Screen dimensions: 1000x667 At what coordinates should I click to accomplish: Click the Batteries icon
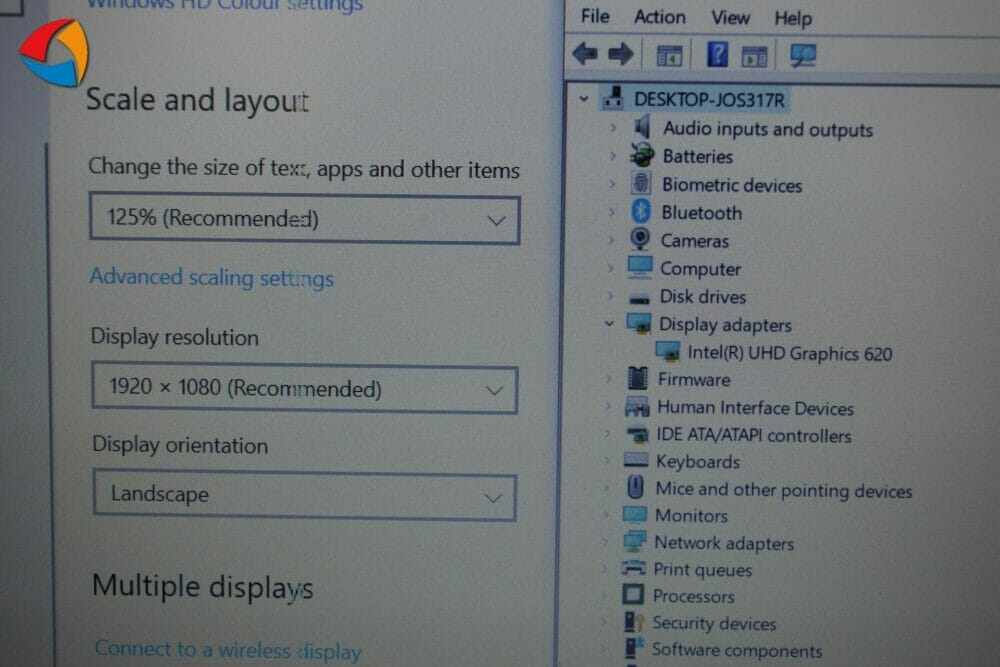pos(642,155)
